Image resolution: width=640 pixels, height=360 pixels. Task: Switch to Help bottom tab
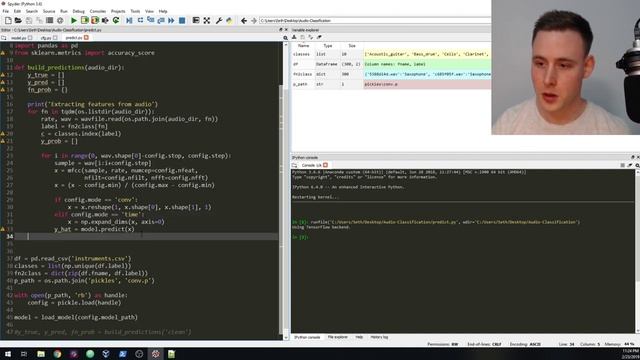click(359, 337)
